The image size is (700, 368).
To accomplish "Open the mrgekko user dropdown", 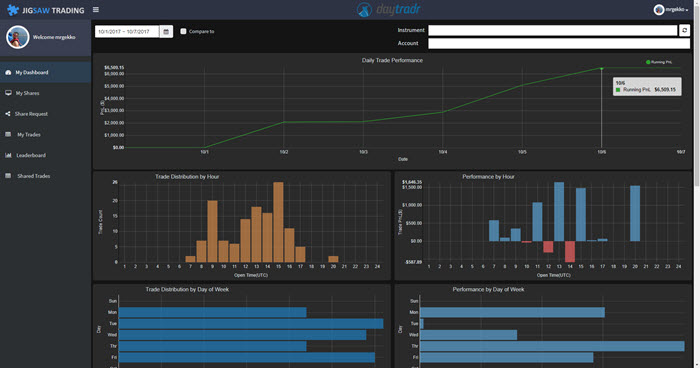I will pos(671,9).
